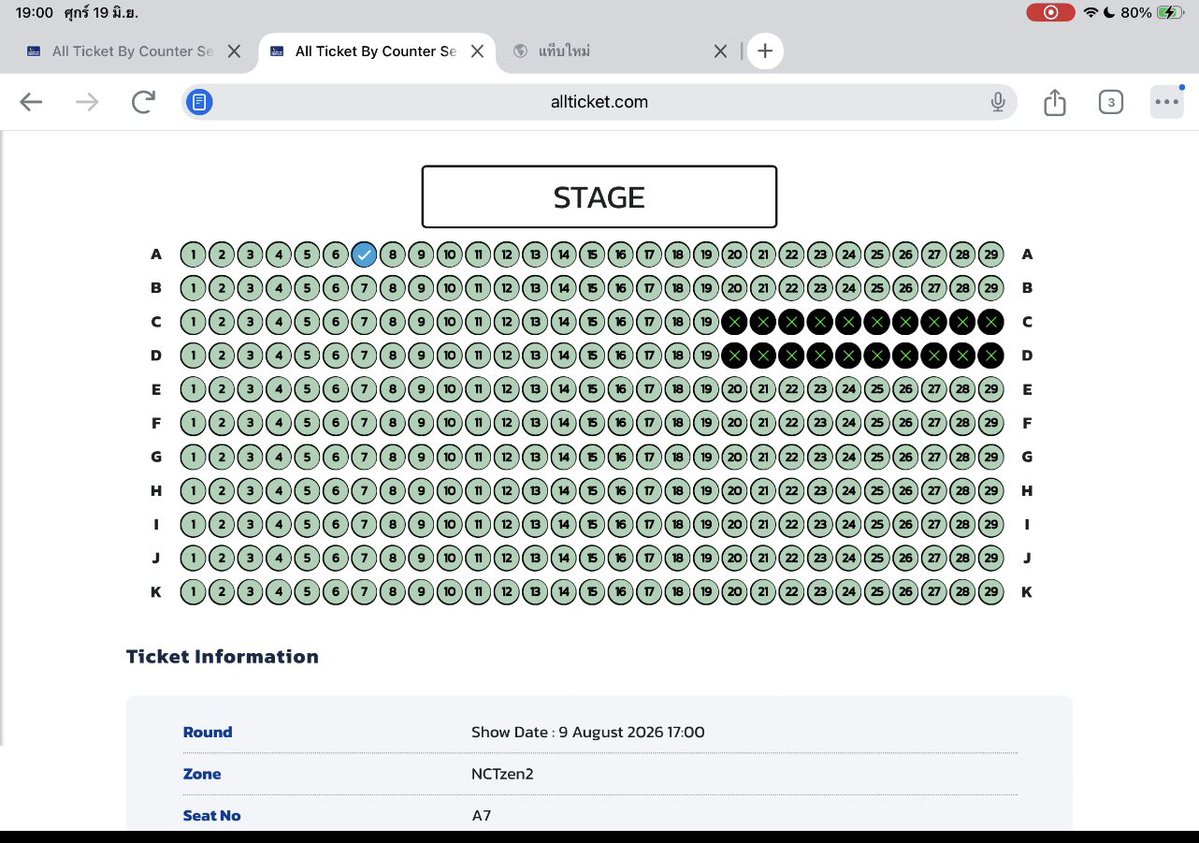The height and width of the screenshot is (843, 1199).
Task: Choose seat 5 in row F
Action: pos(307,422)
